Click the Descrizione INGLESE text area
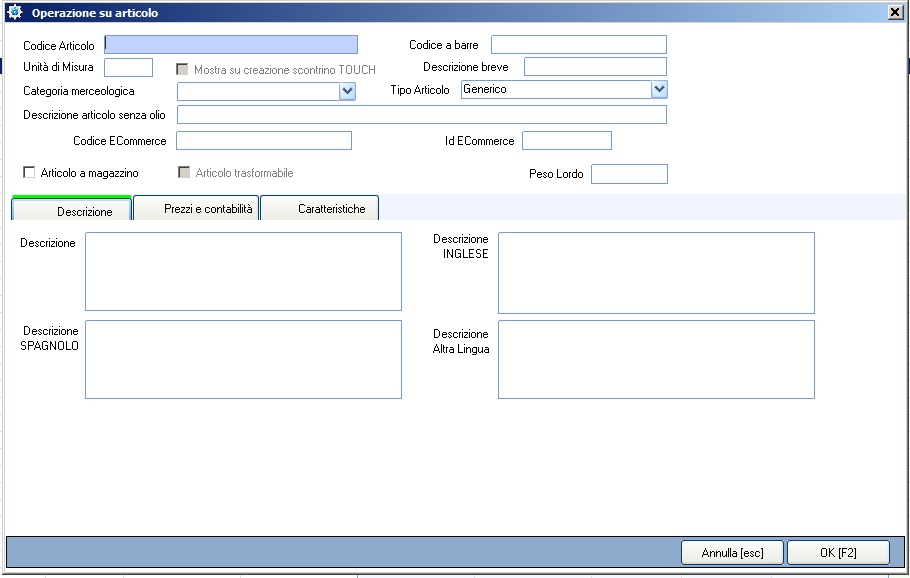Viewport: 910px width, 578px height. [x=656, y=273]
